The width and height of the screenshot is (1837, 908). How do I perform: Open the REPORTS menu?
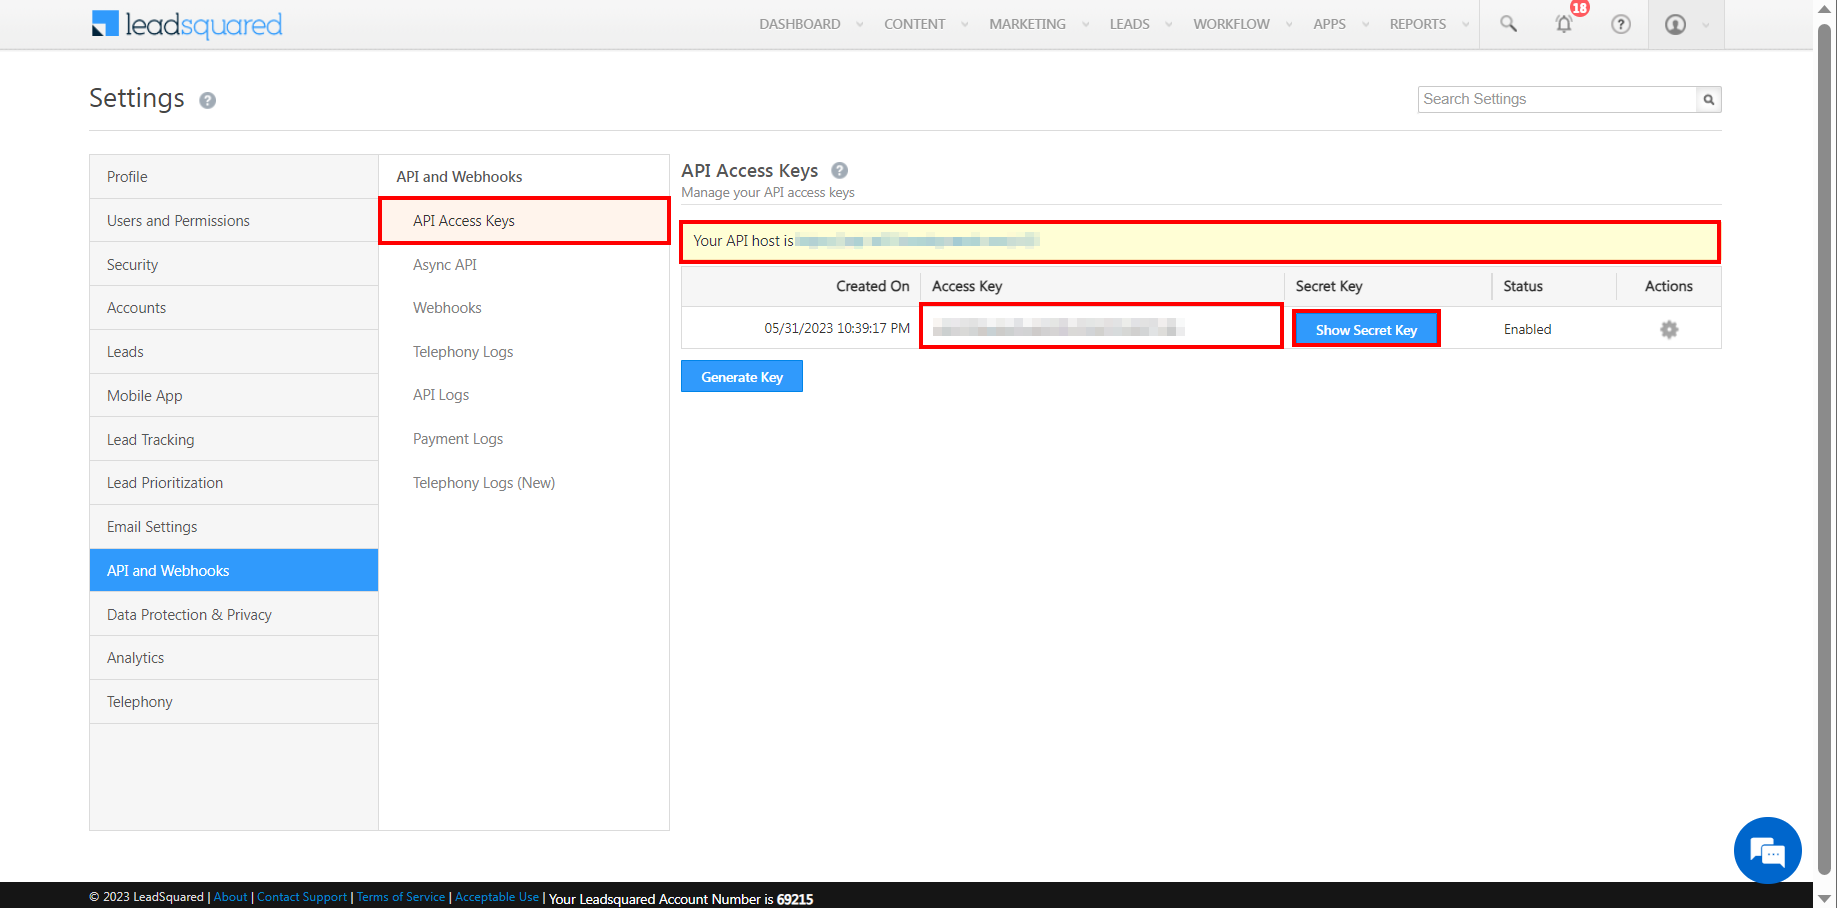[1417, 24]
